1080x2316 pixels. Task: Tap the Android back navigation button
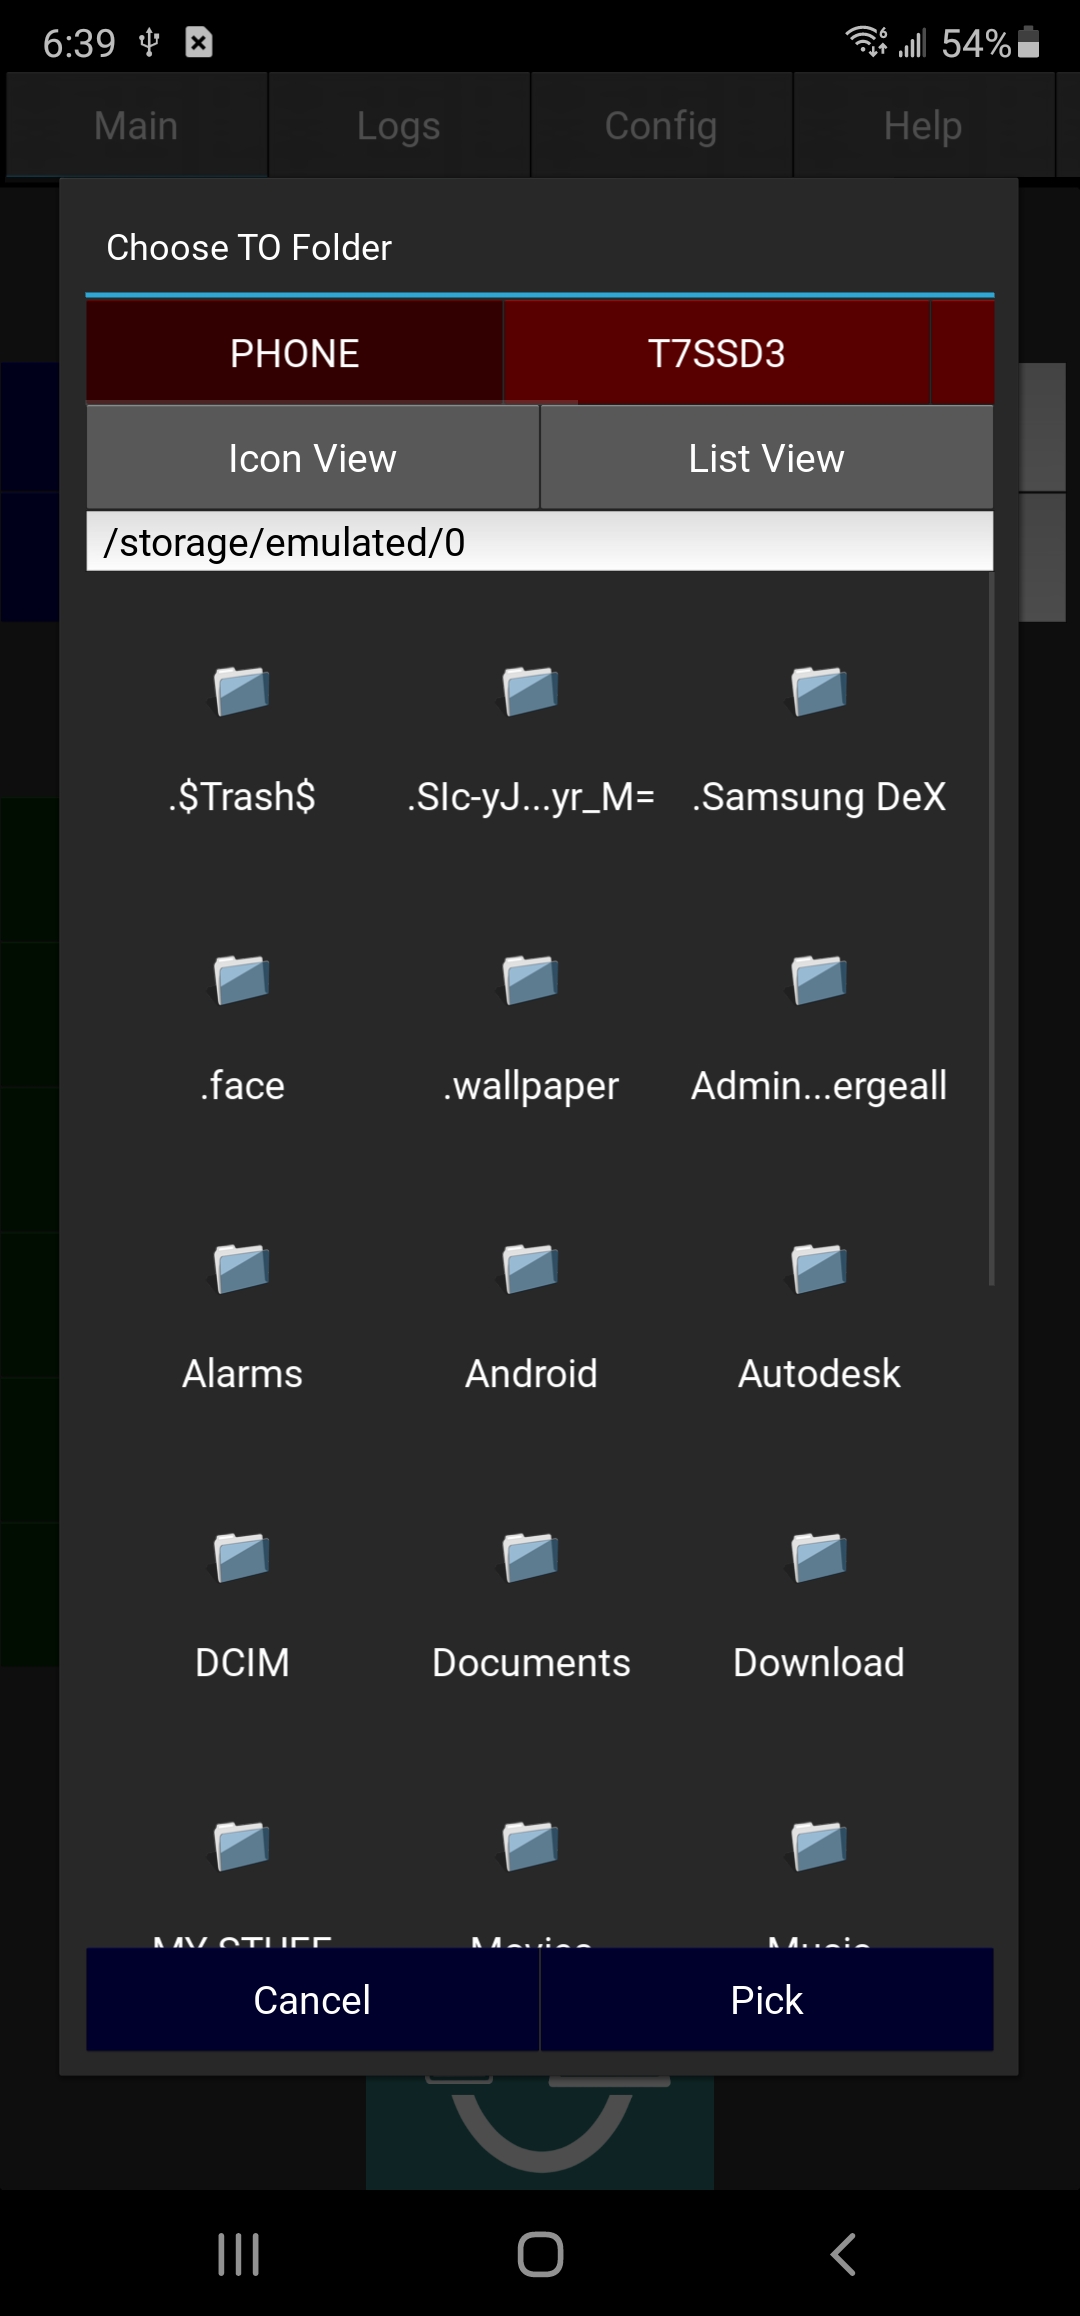tap(843, 2254)
